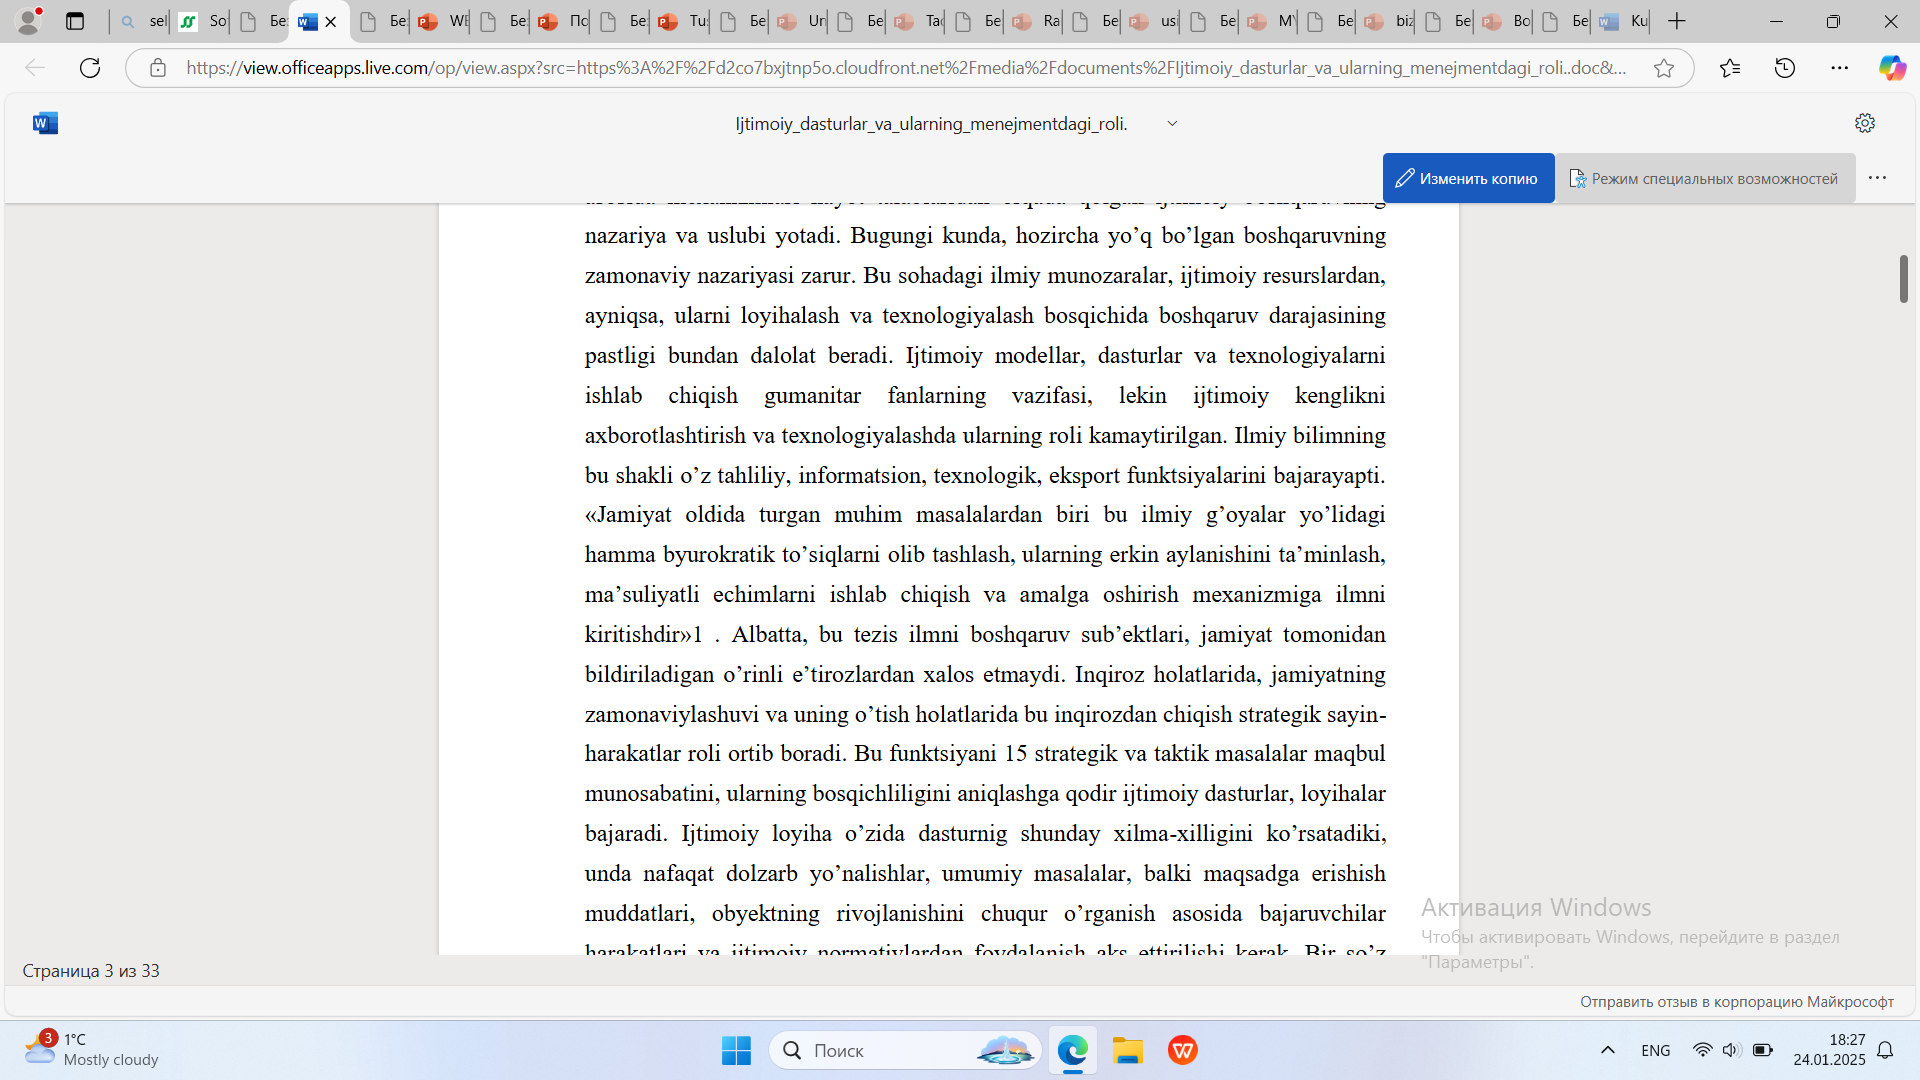Open the volume speaker tray icon
Screen dimensions: 1920x1080
click(x=1731, y=1050)
